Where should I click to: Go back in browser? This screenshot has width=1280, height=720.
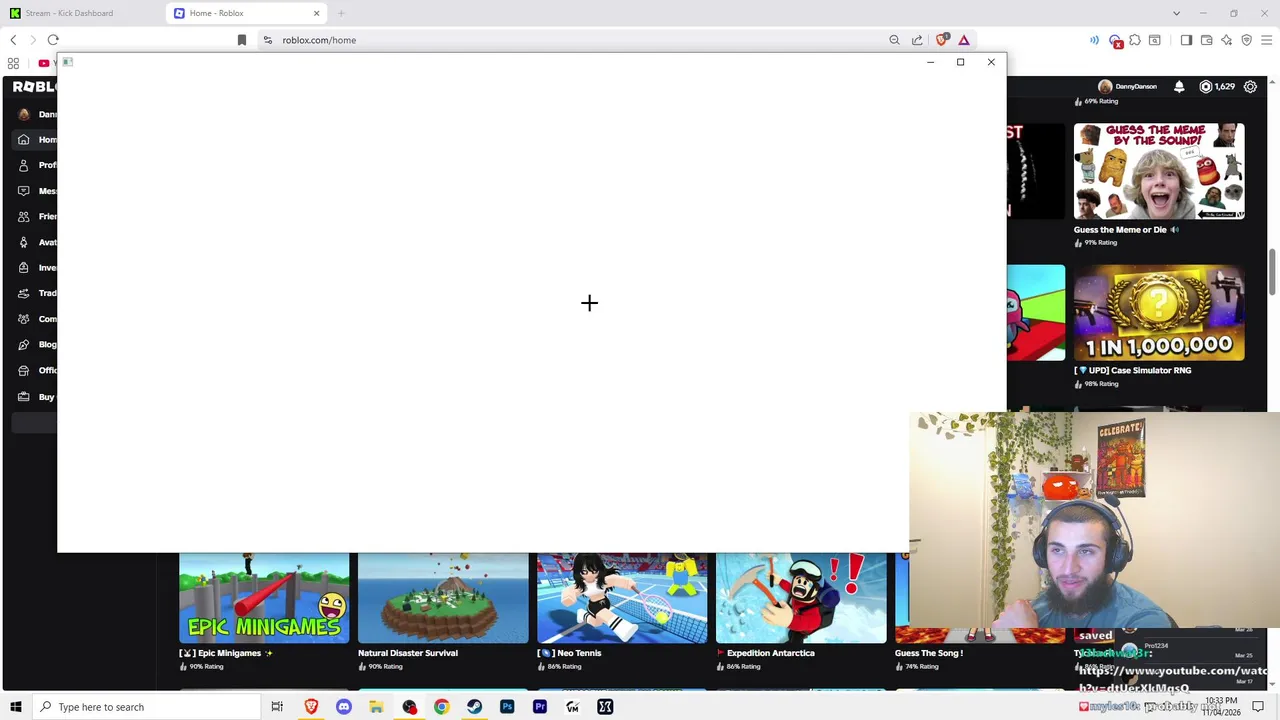tap(13, 40)
